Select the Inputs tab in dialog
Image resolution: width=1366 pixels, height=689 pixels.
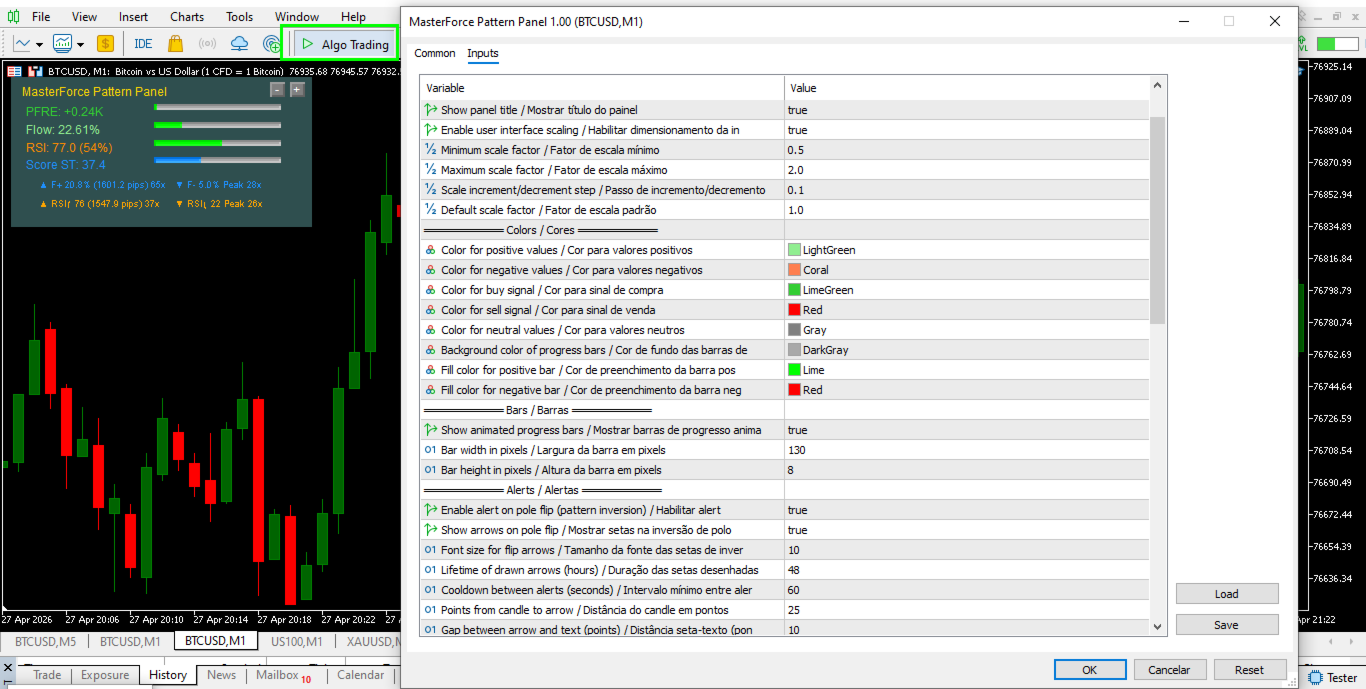tap(483, 53)
